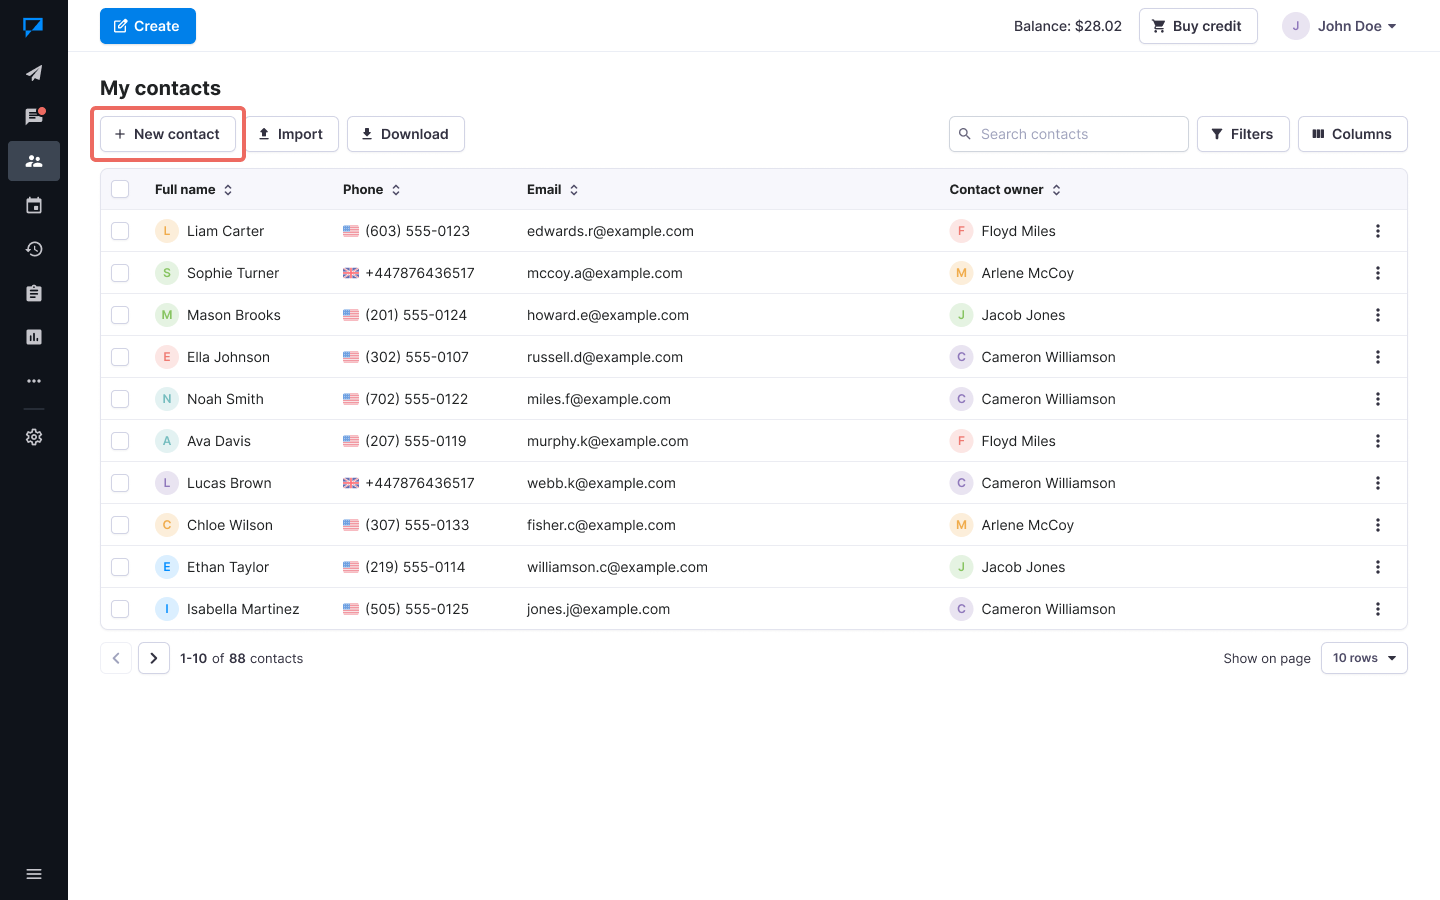The height and width of the screenshot is (900, 1440).
Task: Open the Columns chooser
Action: point(1352,134)
